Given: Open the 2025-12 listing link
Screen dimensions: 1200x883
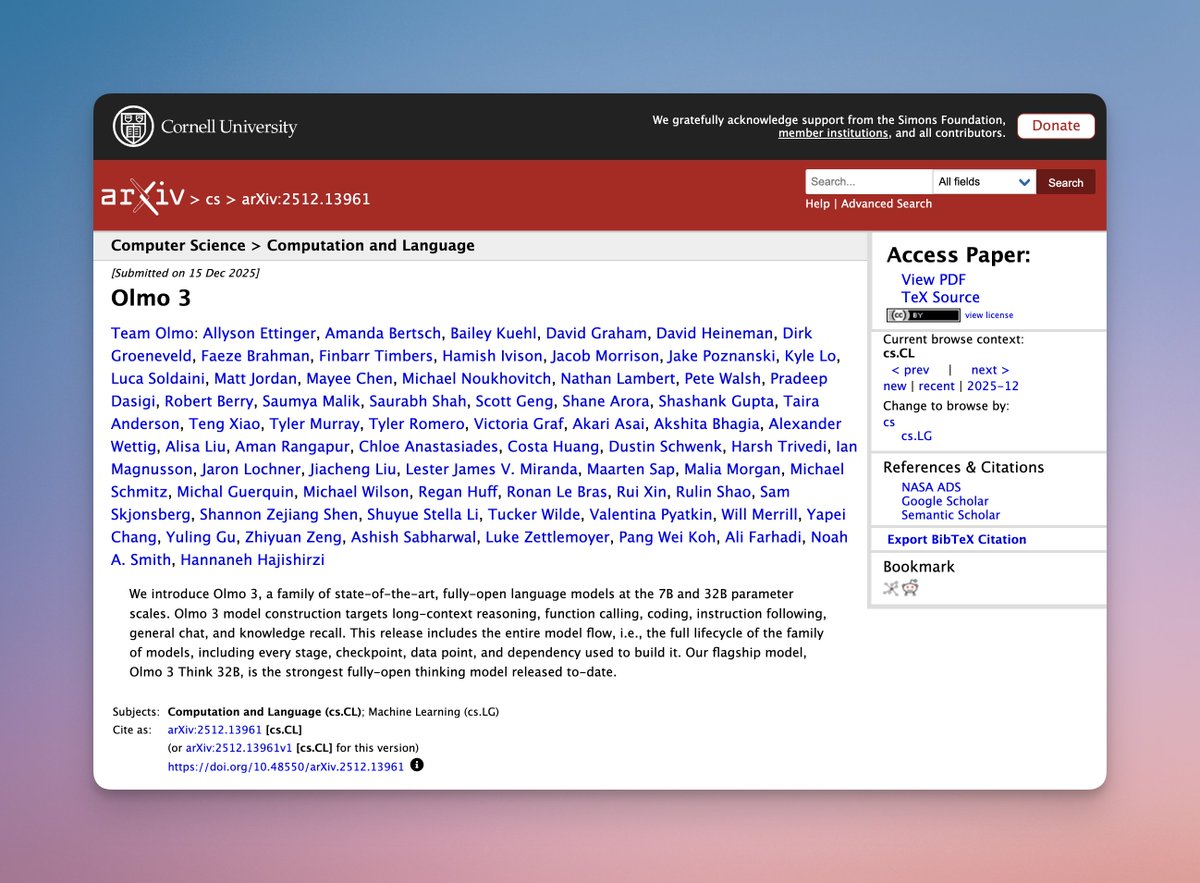Looking at the screenshot, I should pos(993,386).
